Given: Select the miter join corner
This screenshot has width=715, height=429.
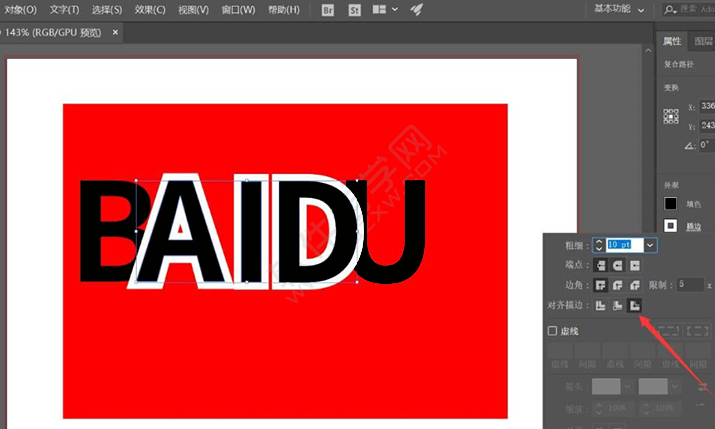Looking at the screenshot, I should (601, 285).
